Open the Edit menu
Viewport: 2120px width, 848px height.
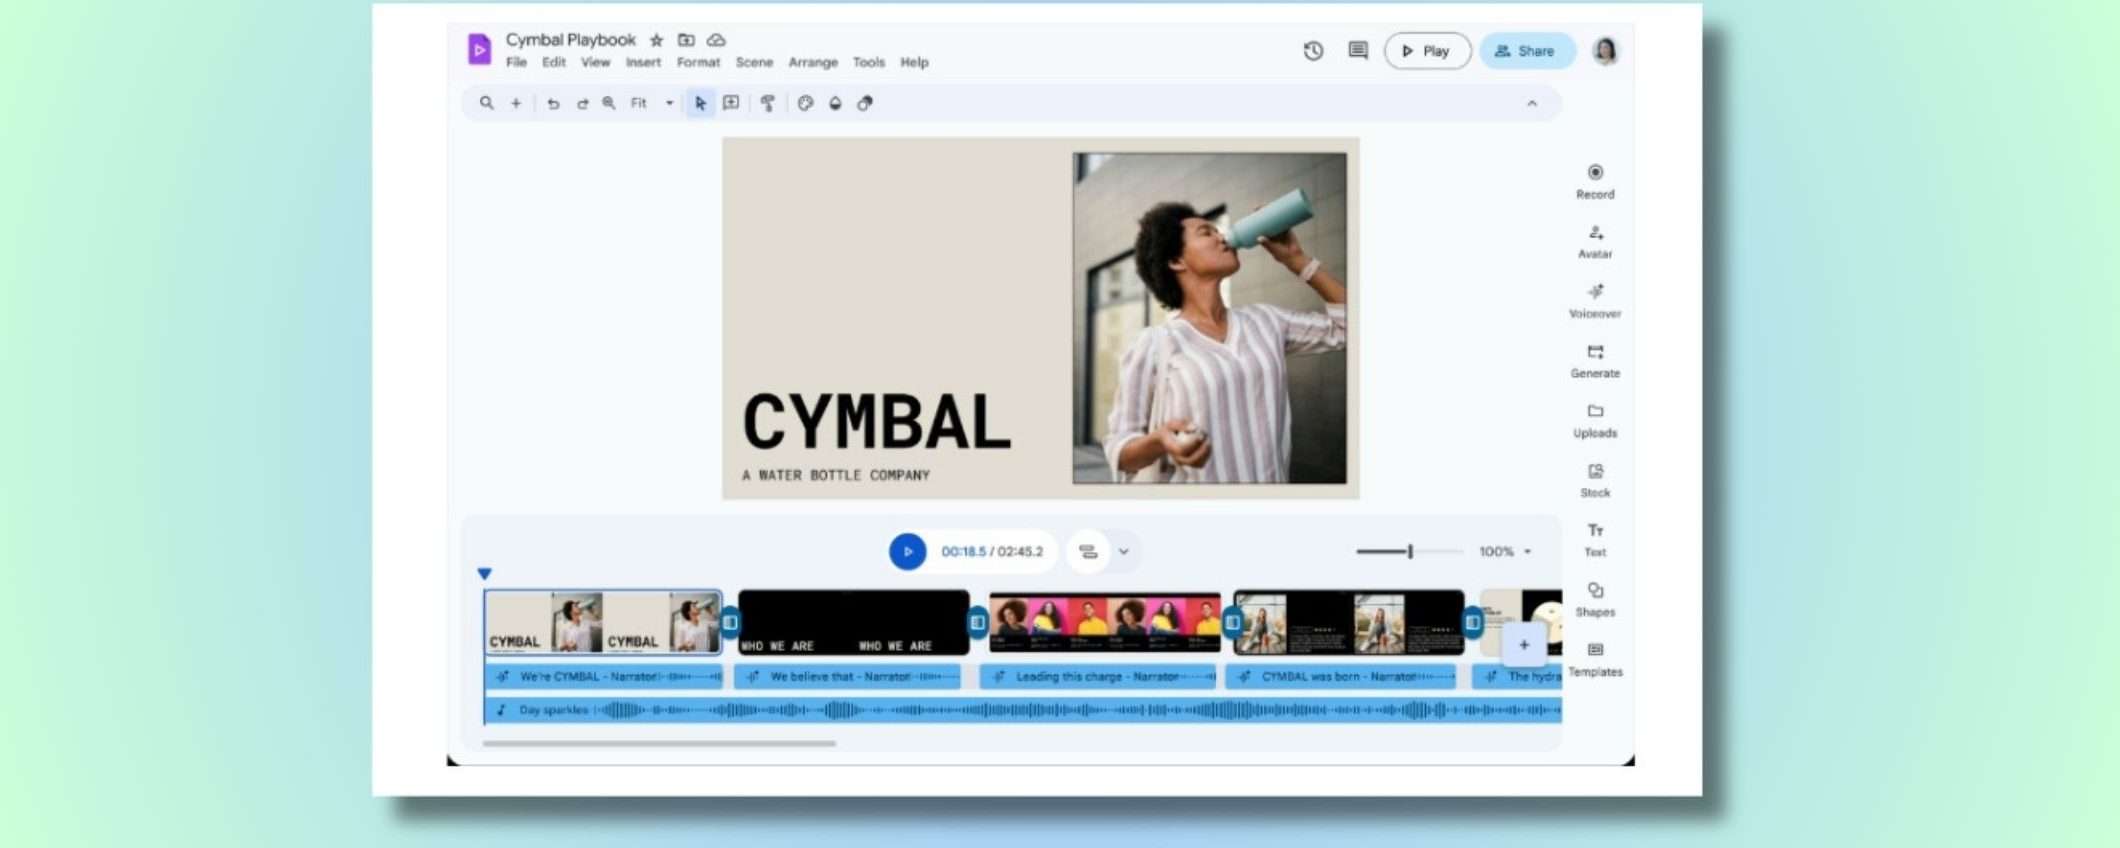[x=554, y=62]
